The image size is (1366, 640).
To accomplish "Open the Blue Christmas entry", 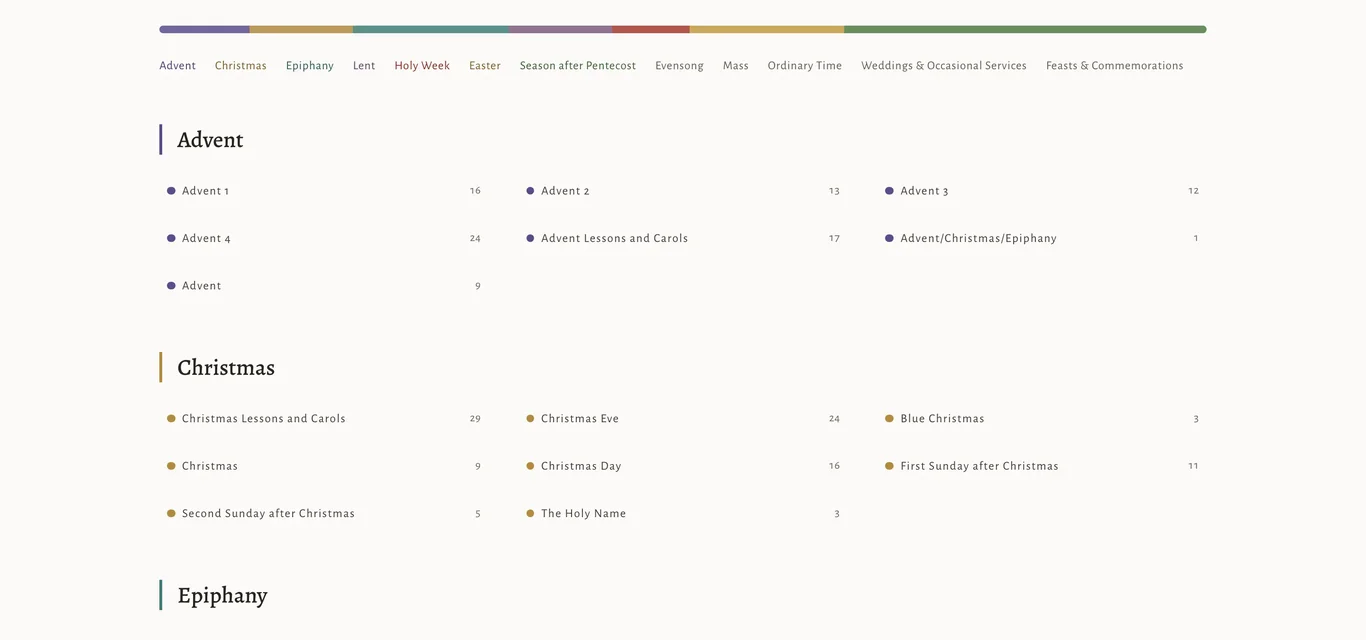I will [1042, 418].
